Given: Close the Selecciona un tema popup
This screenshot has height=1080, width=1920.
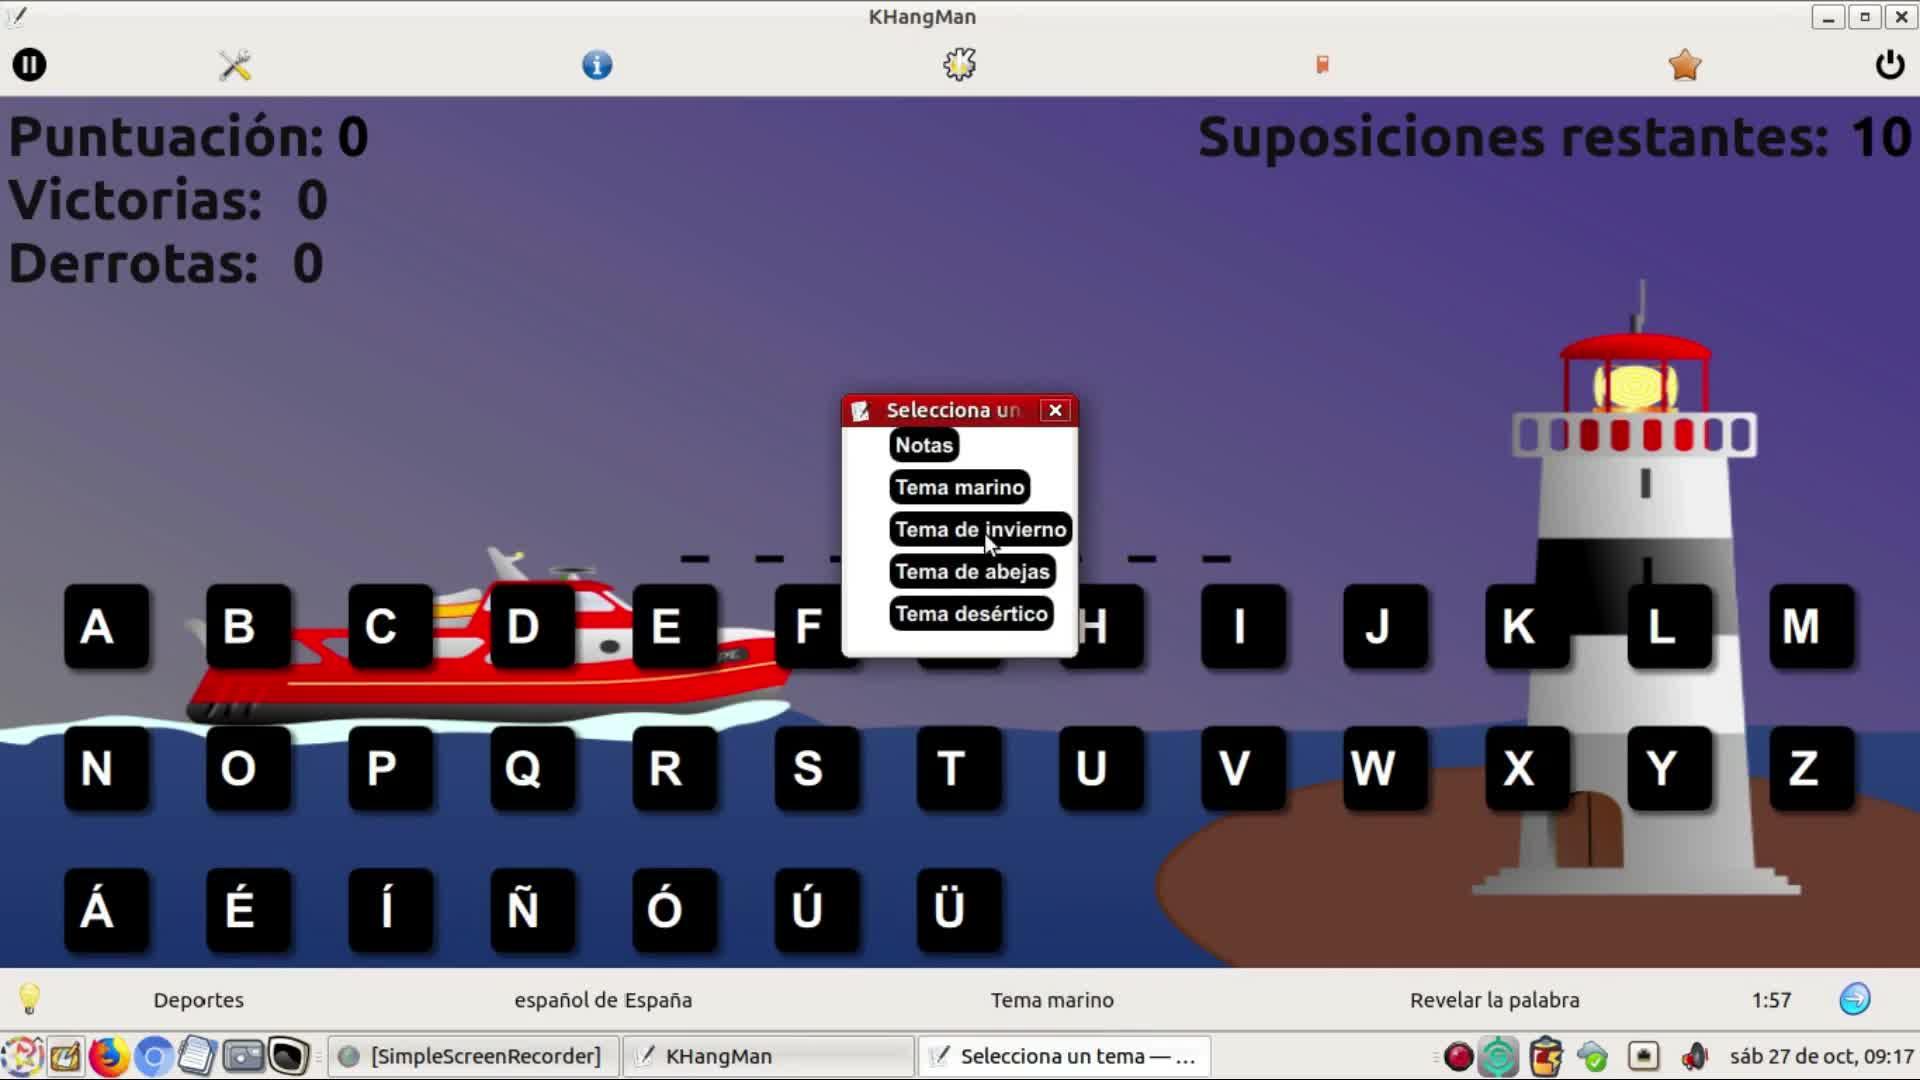Looking at the screenshot, I should (x=1055, y=410).
